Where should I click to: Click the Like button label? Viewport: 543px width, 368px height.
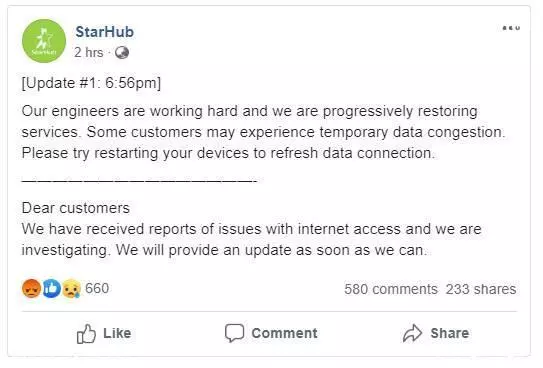pos(117,333)
